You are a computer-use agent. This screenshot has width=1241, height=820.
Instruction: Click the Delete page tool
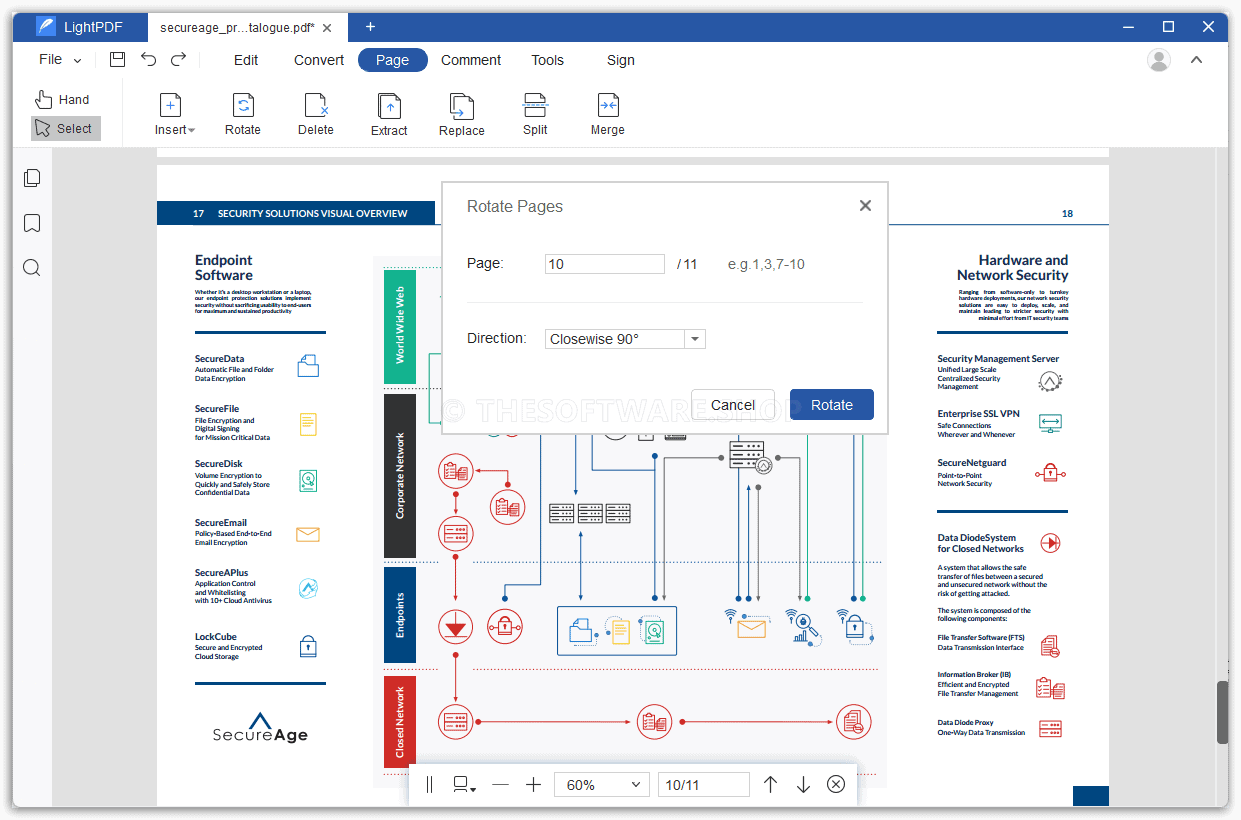coord(316,115)
